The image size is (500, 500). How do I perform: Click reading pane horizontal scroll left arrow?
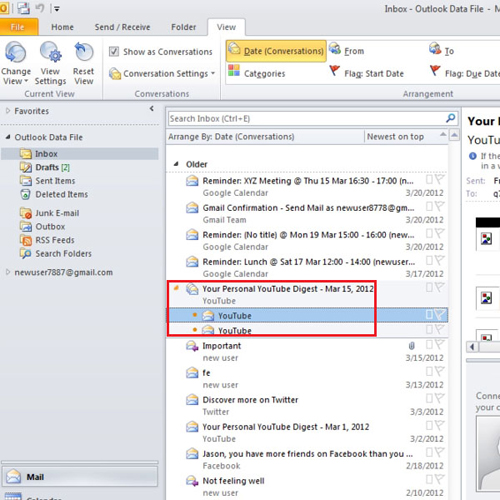pos(472,347)
